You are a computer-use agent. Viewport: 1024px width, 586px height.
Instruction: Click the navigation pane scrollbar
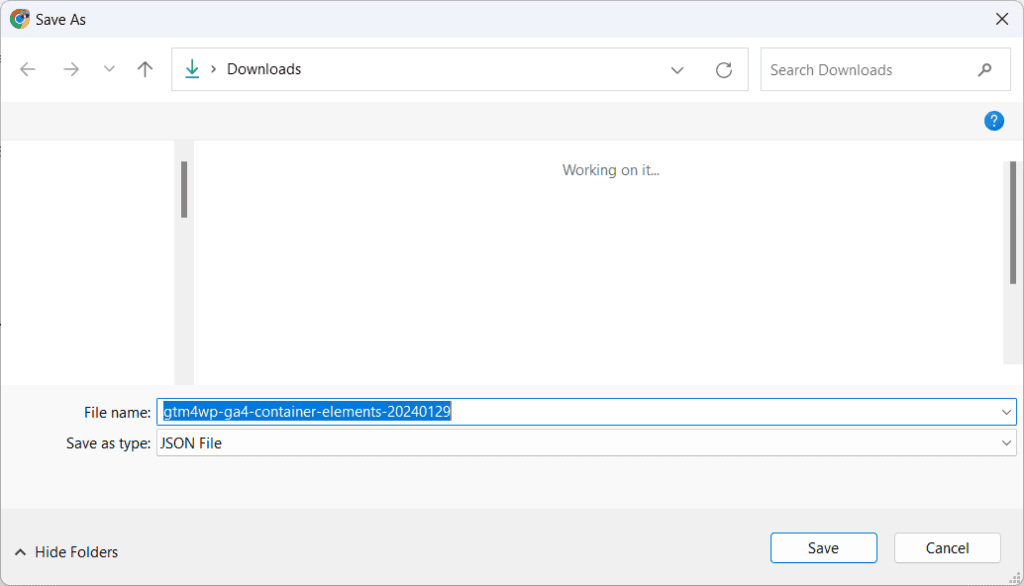[184, 189]
